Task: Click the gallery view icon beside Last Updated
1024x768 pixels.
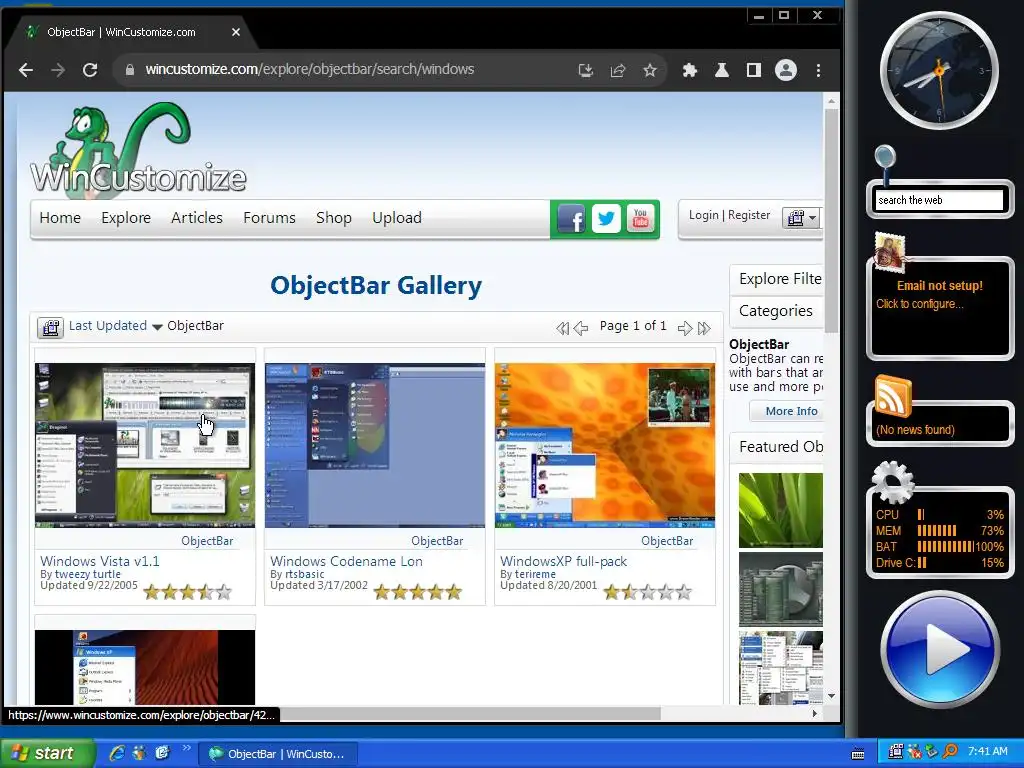Action: click(50, 327)
